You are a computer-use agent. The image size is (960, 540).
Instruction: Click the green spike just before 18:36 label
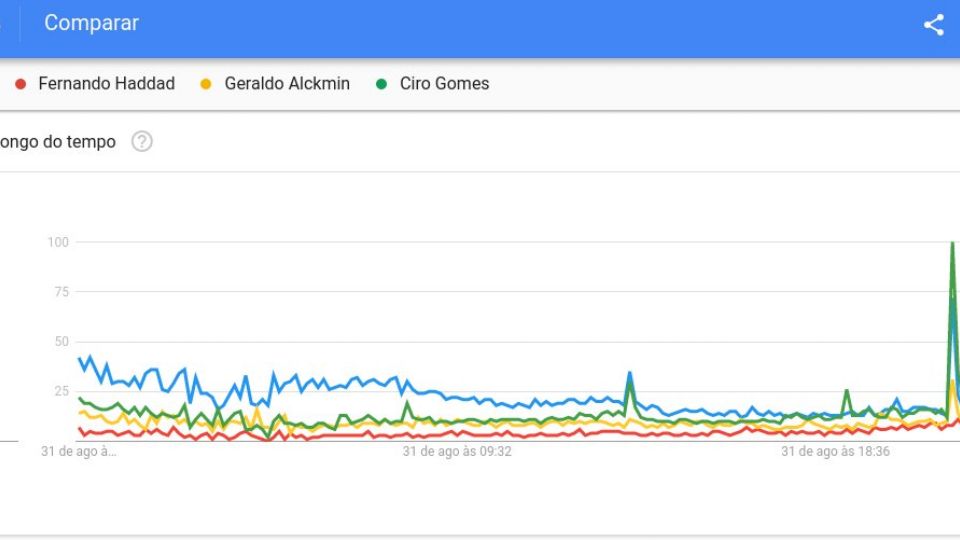tap(847, 391)
